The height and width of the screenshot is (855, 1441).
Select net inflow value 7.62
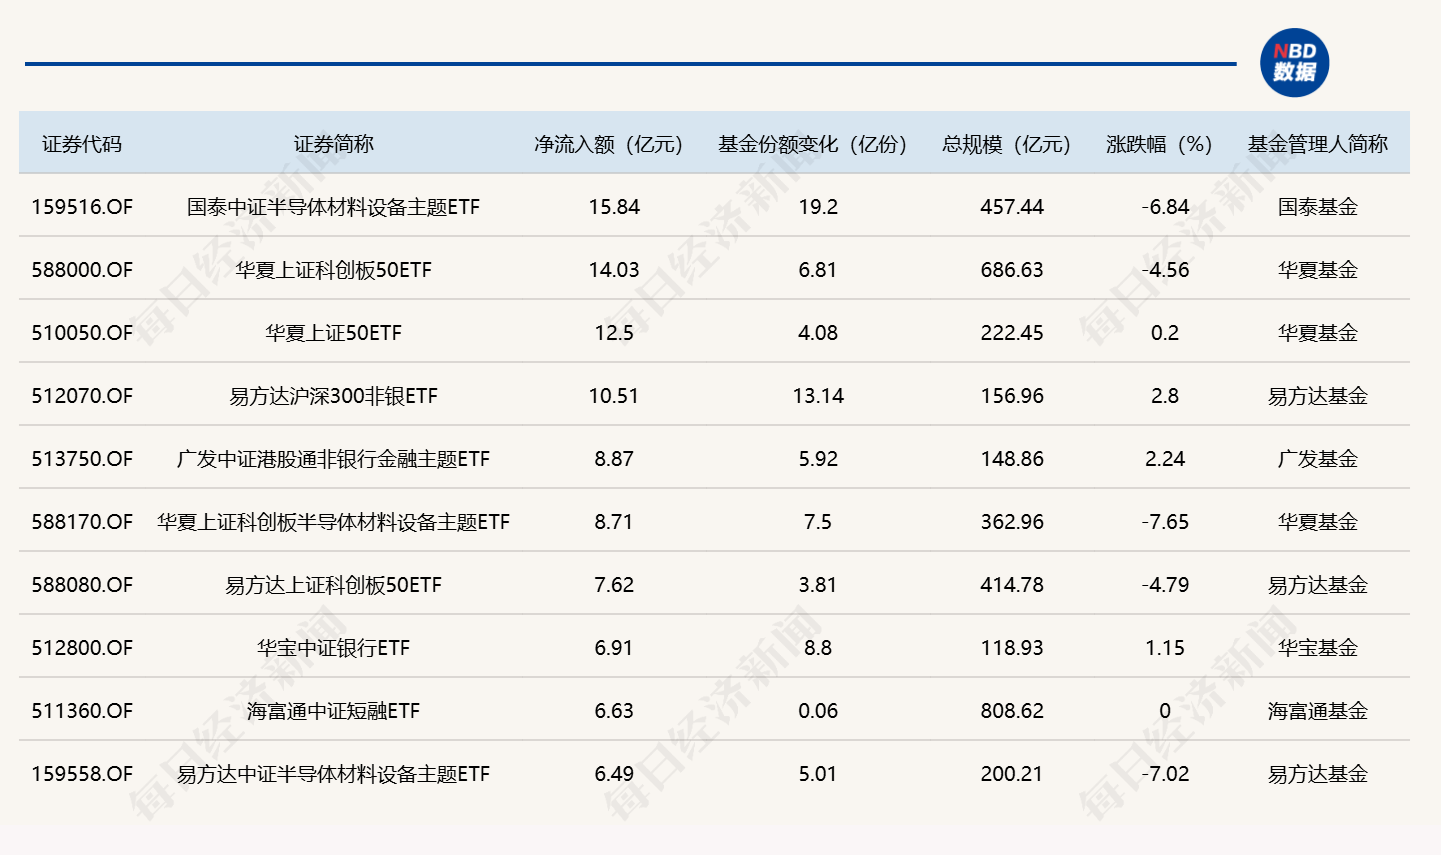coord(614,585)
